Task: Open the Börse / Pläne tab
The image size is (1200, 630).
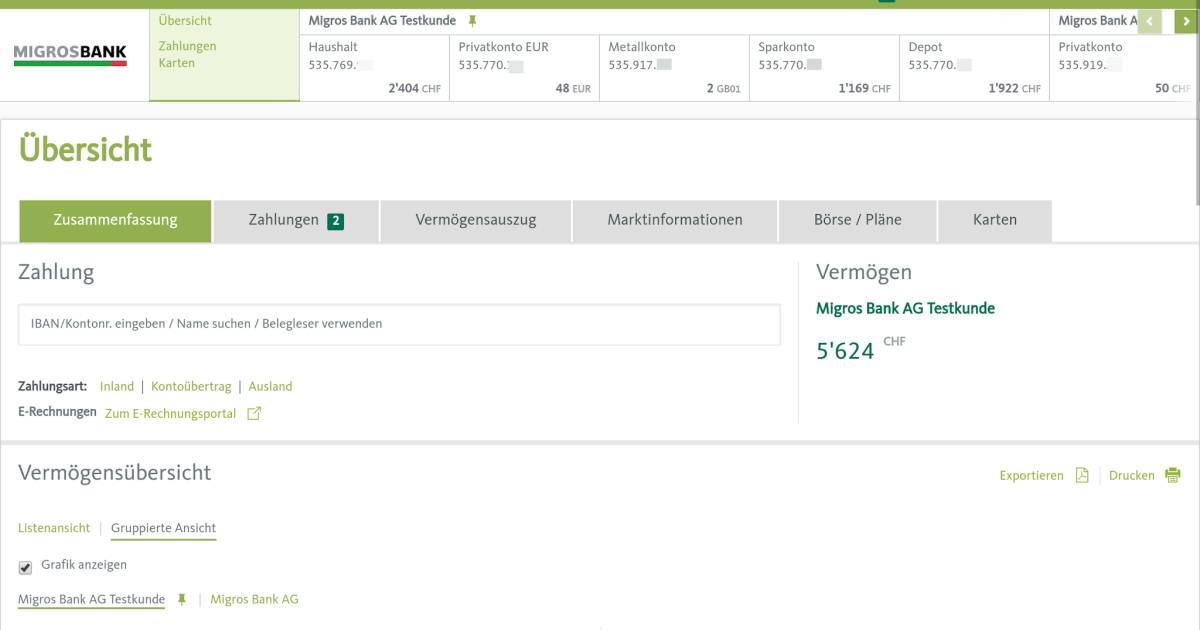Action: click(x=857, y=219)
